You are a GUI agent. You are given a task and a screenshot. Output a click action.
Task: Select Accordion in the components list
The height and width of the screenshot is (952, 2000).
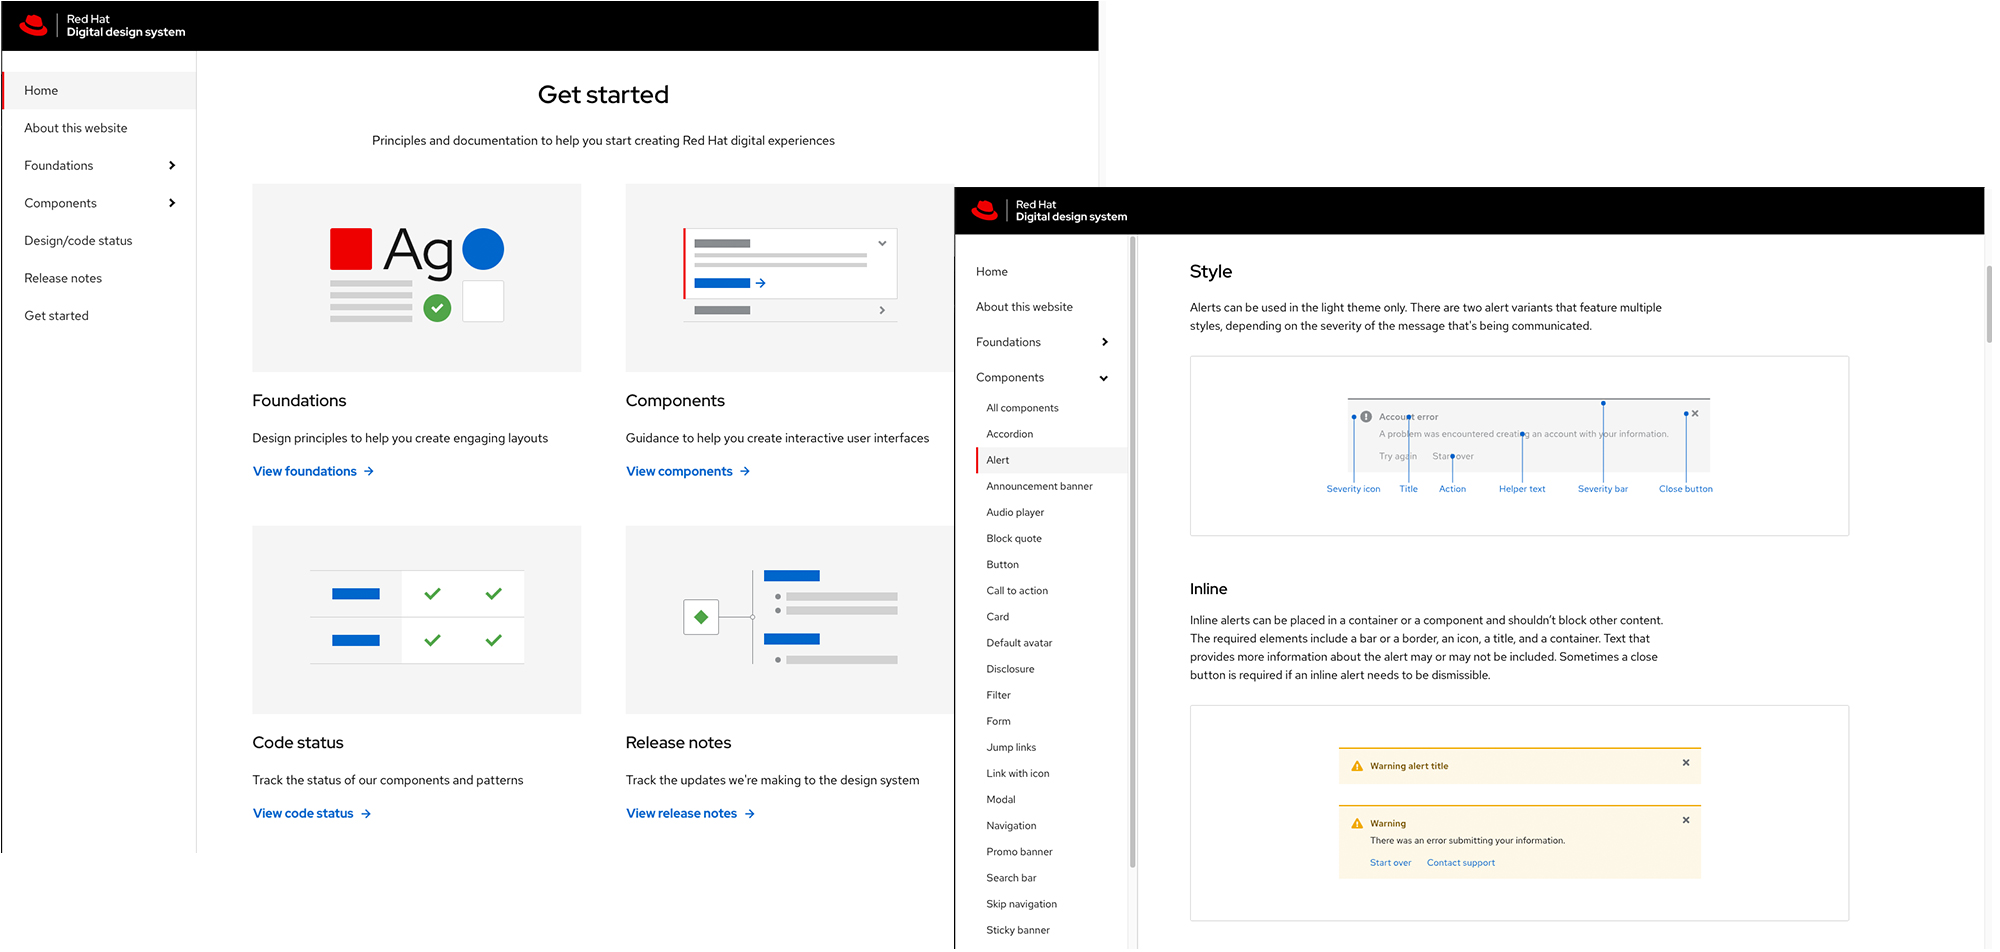point(1010,434)
